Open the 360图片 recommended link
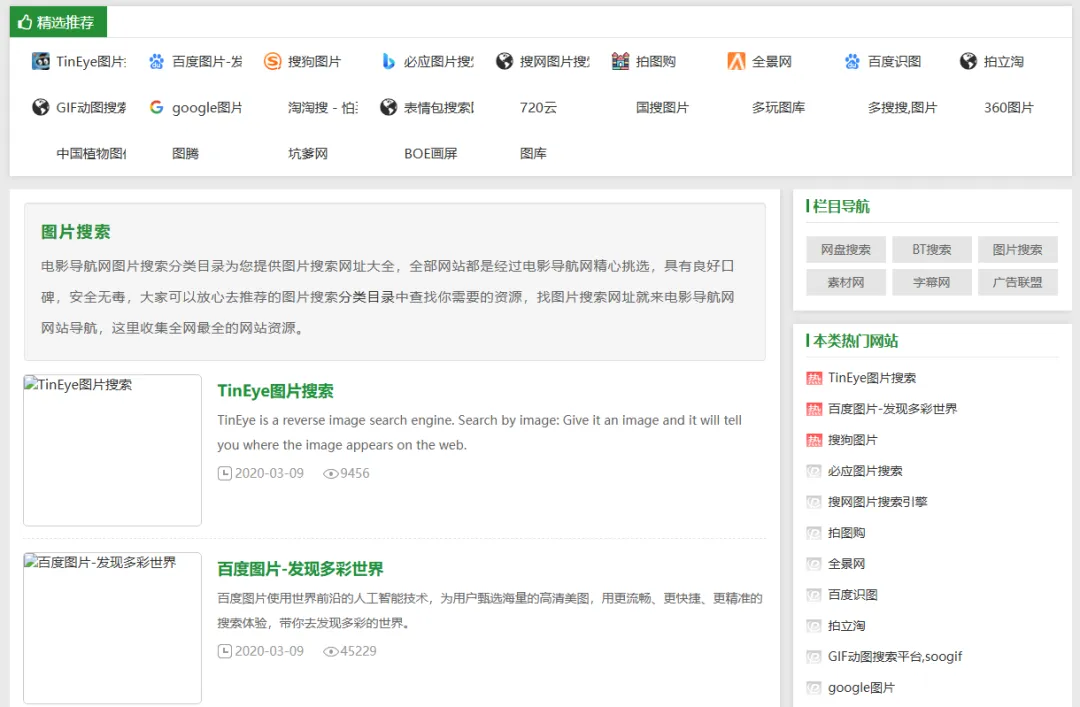This screenshot has width=1080, height=707. (x=1008, y=107)
